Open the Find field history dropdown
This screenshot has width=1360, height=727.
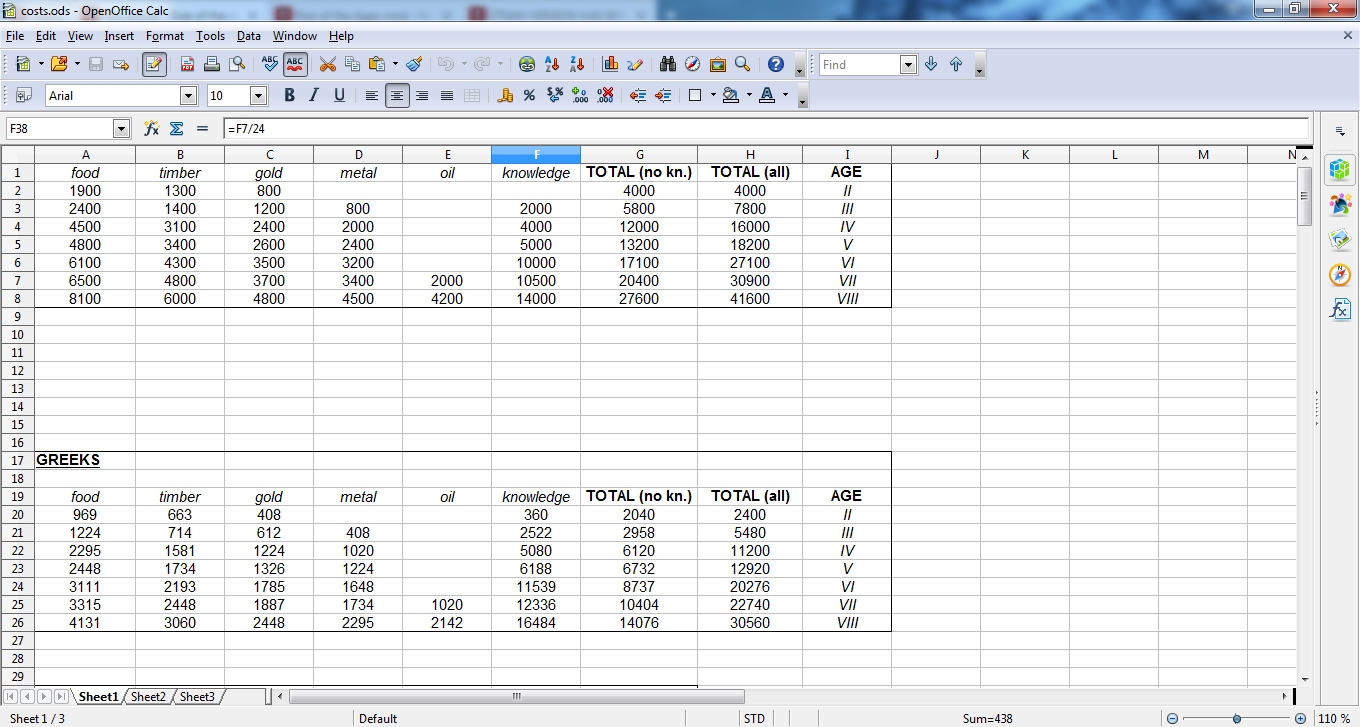(908, 64)
